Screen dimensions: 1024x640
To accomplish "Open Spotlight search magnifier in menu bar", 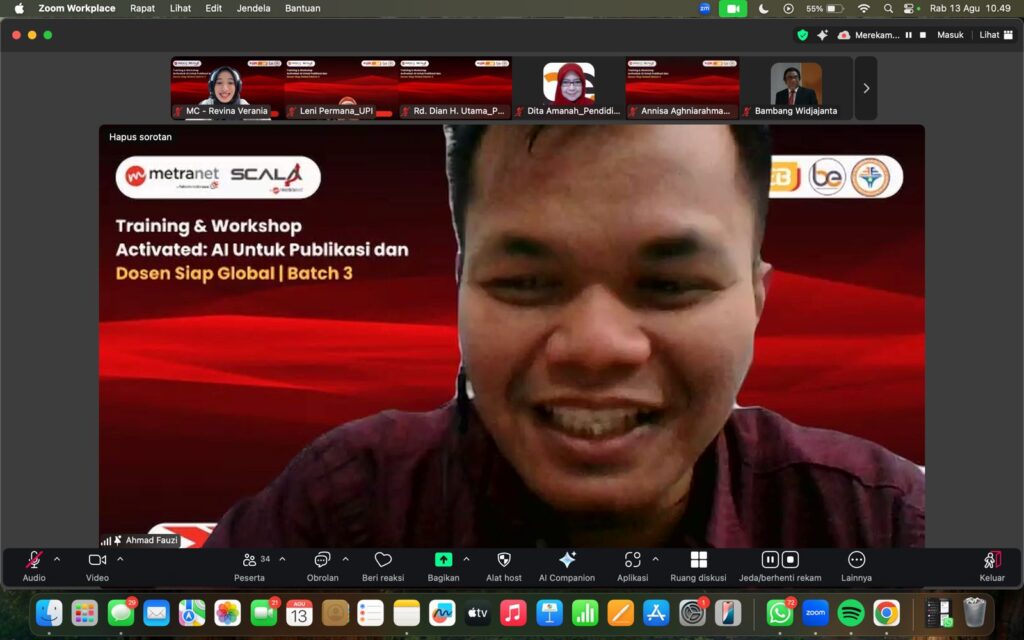I will pos(888,8).
